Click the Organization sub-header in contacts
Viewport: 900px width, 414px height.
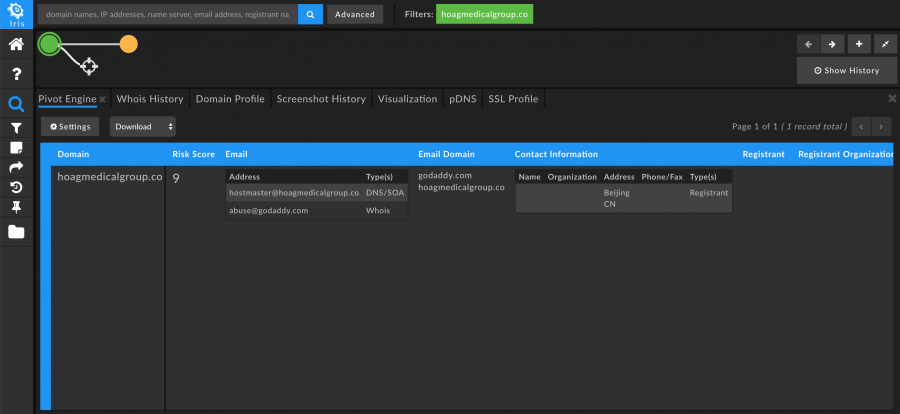[572, 177]
